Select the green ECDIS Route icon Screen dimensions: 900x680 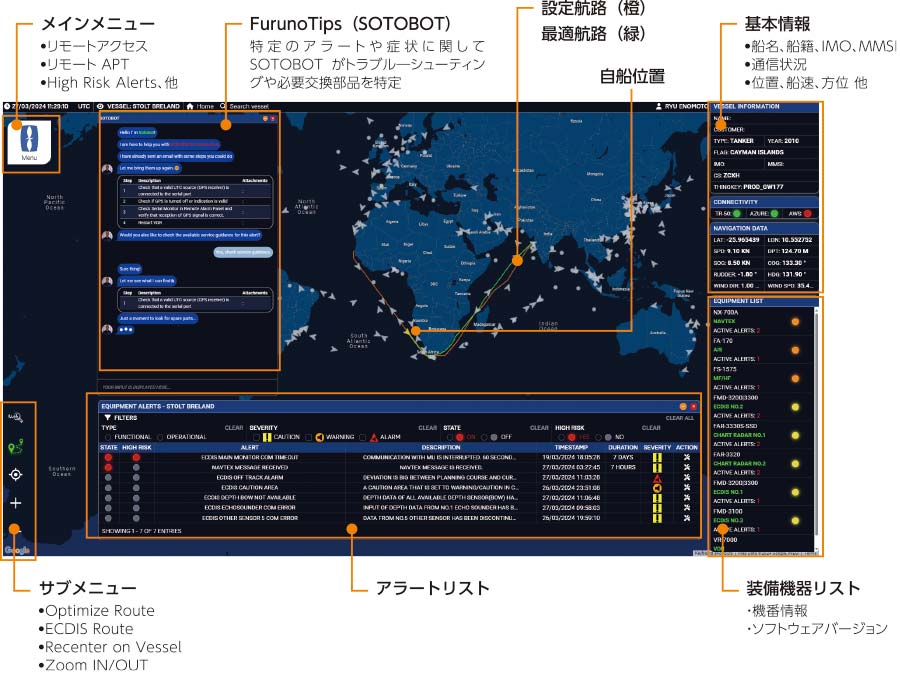click(x=15, y=446)
